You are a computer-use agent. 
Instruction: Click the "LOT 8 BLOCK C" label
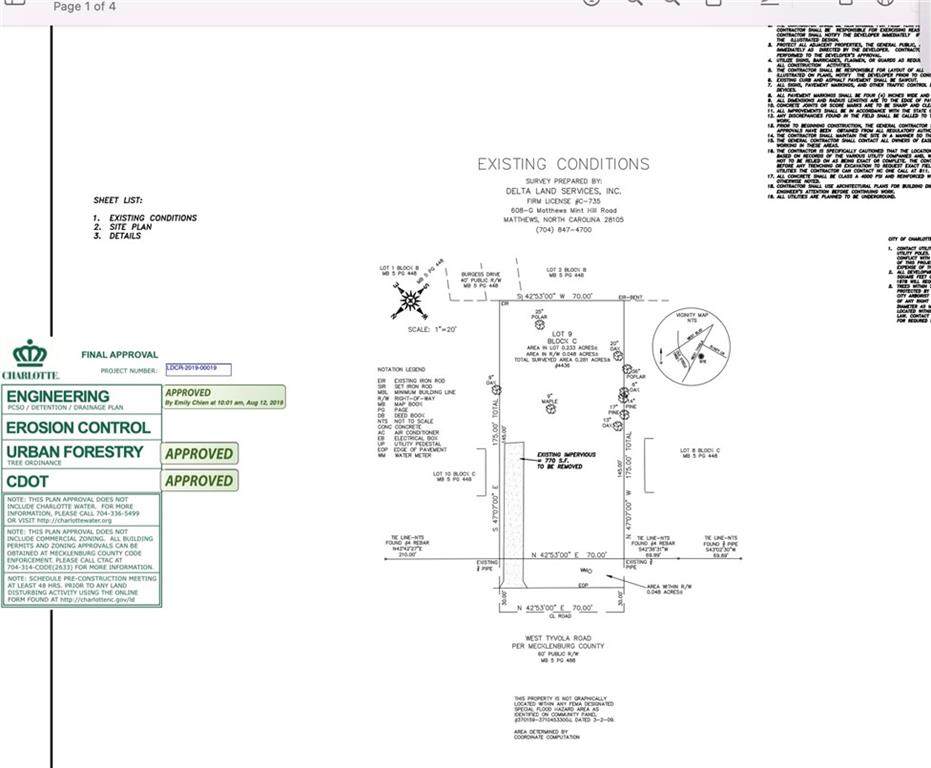(700, 453)
